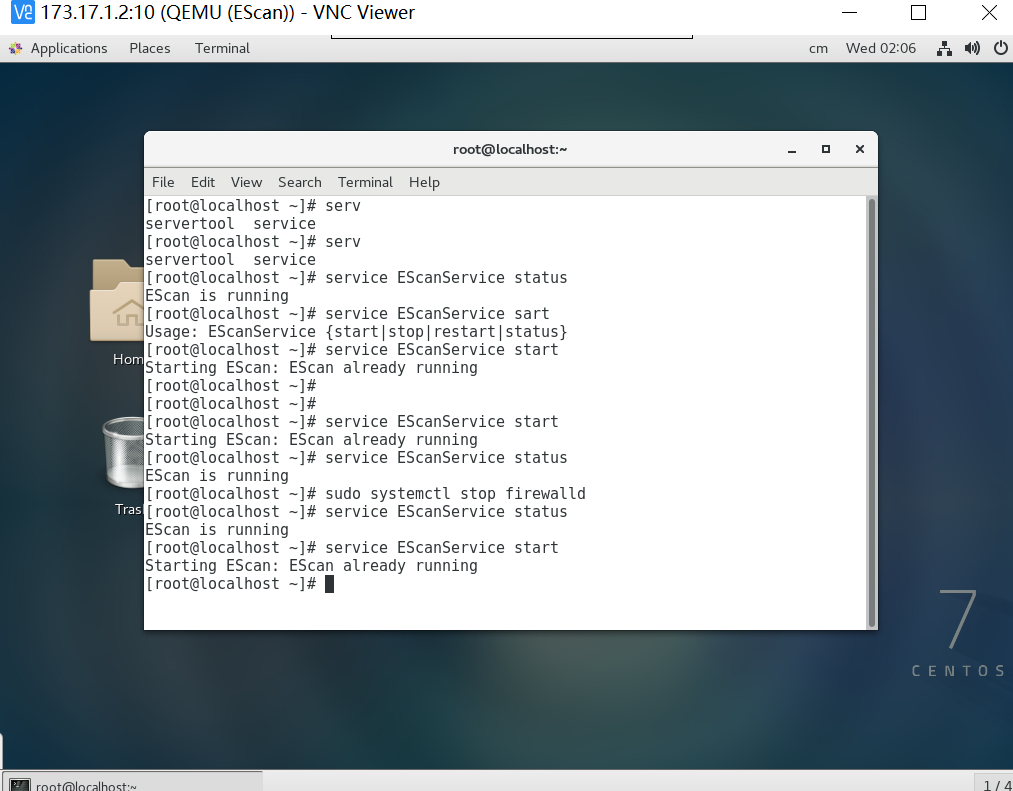Screen dimensions: 1013x791
Task: Click the 'sudo systemctl stop firewalld' command line
Action: 365,494
